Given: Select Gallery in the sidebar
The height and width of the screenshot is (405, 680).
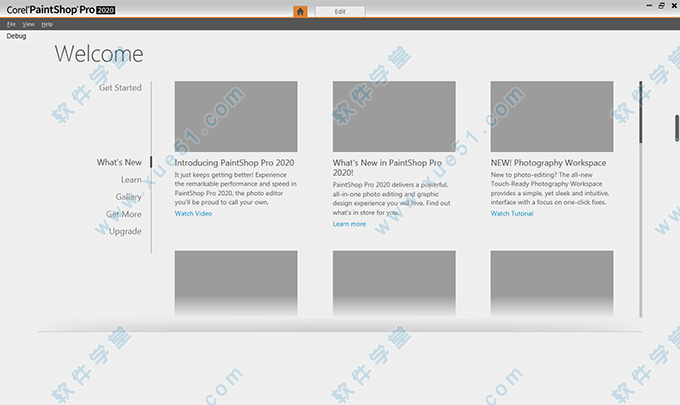Looking at the screenshot, I should 128,197.
